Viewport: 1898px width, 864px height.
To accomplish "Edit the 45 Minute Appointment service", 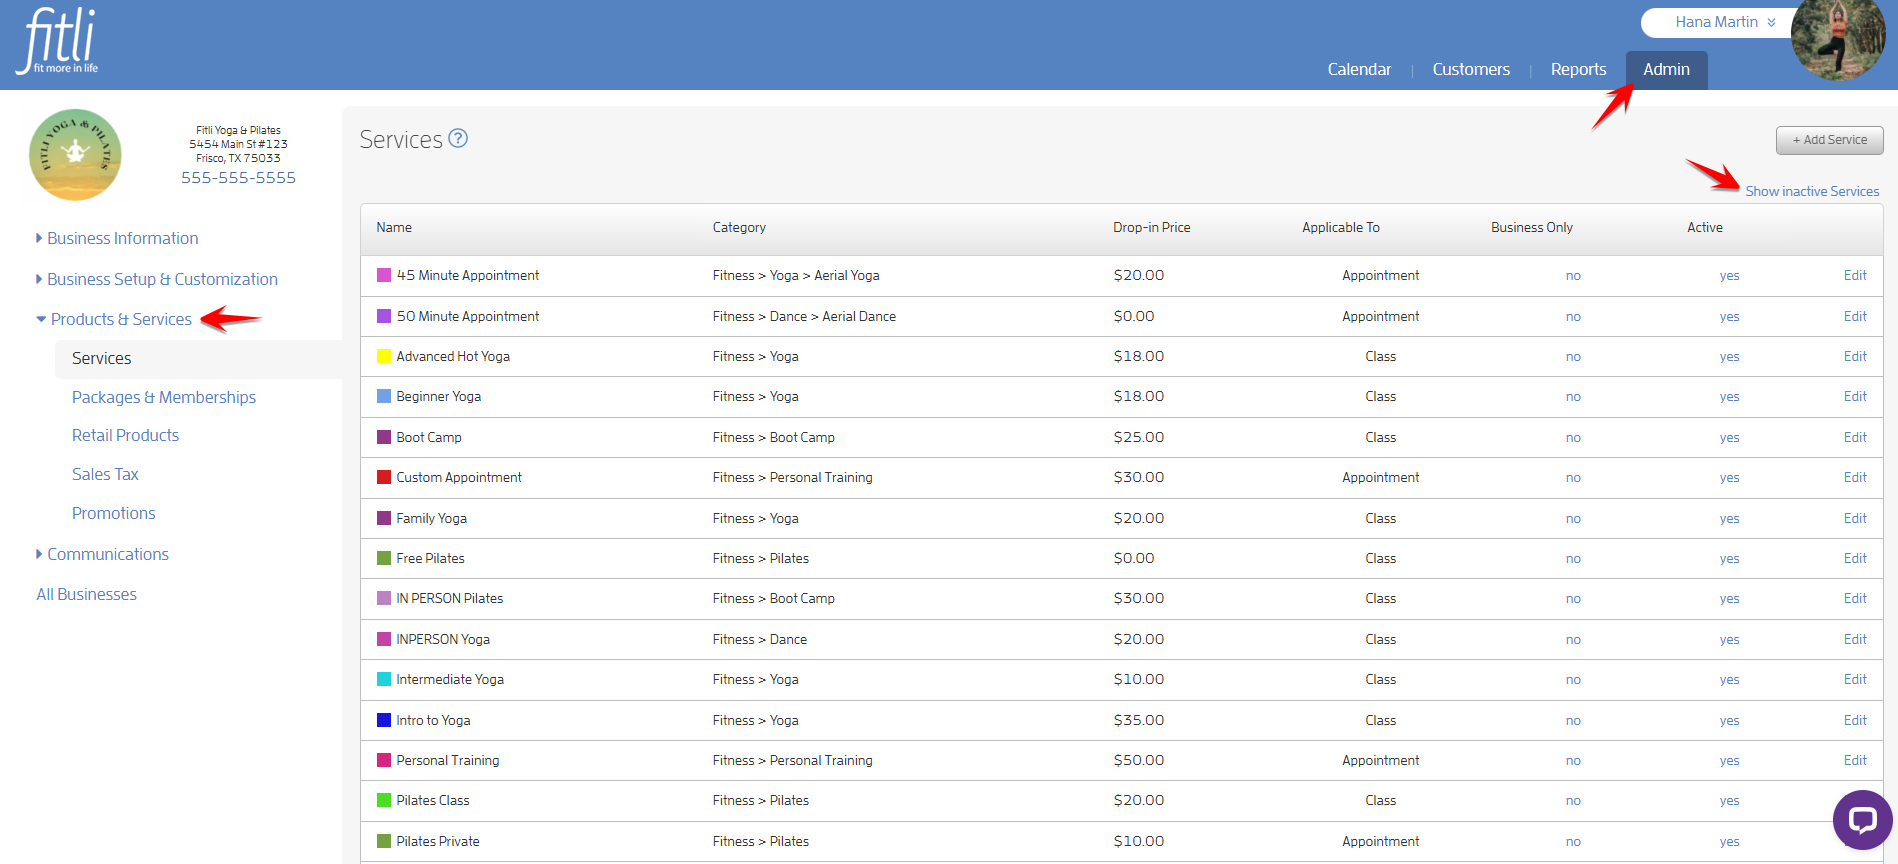I will pyautogui.click(x=1855, y=275).
